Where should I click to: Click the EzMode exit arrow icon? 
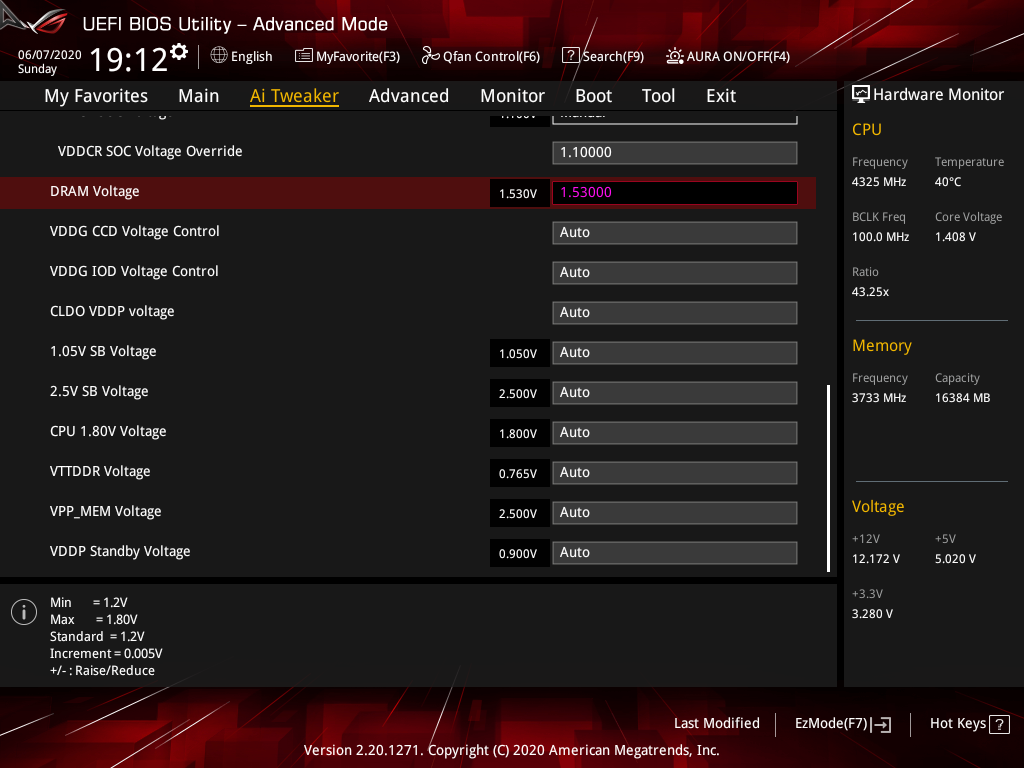click(881, 724)
